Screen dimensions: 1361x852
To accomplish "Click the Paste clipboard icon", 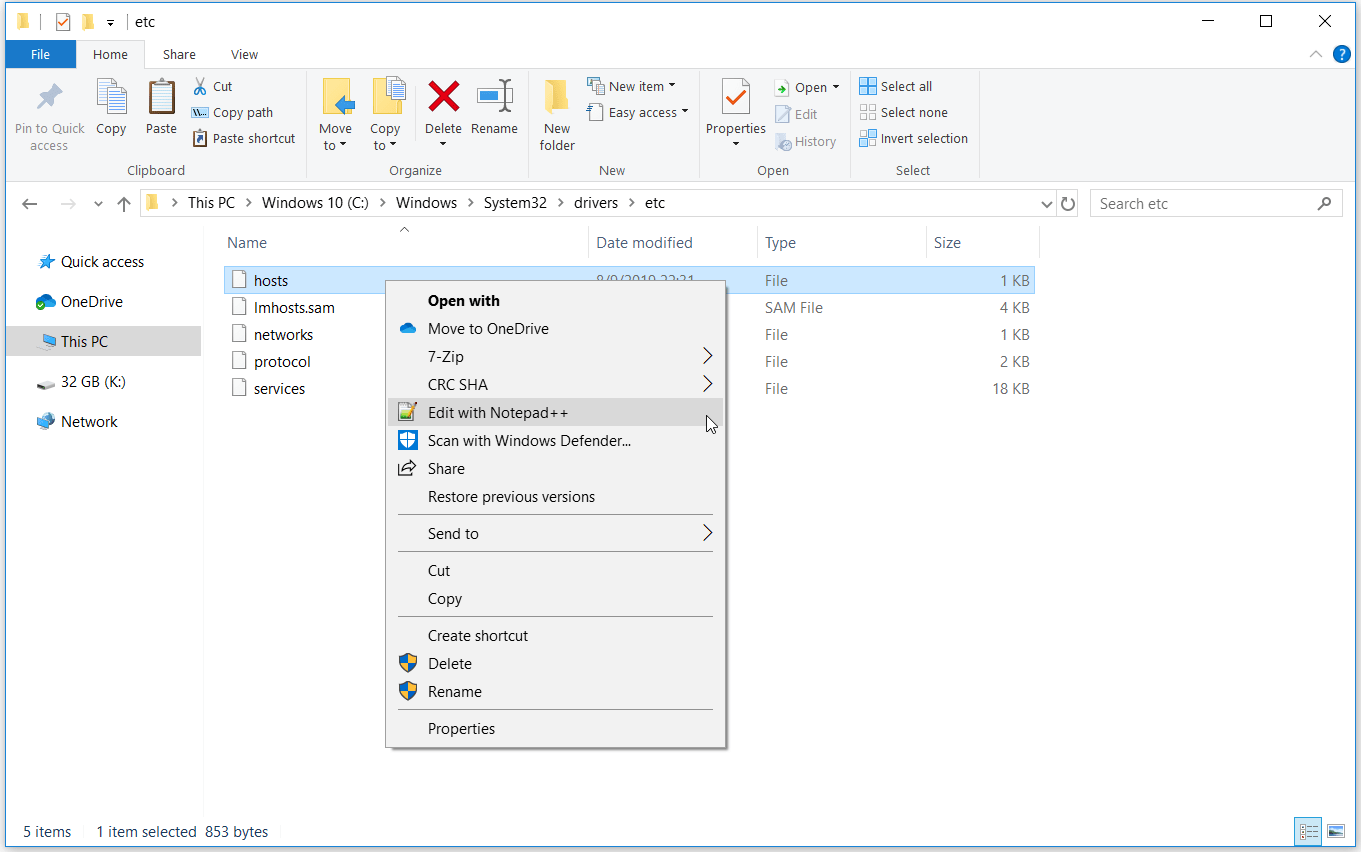I will point(161,97).
